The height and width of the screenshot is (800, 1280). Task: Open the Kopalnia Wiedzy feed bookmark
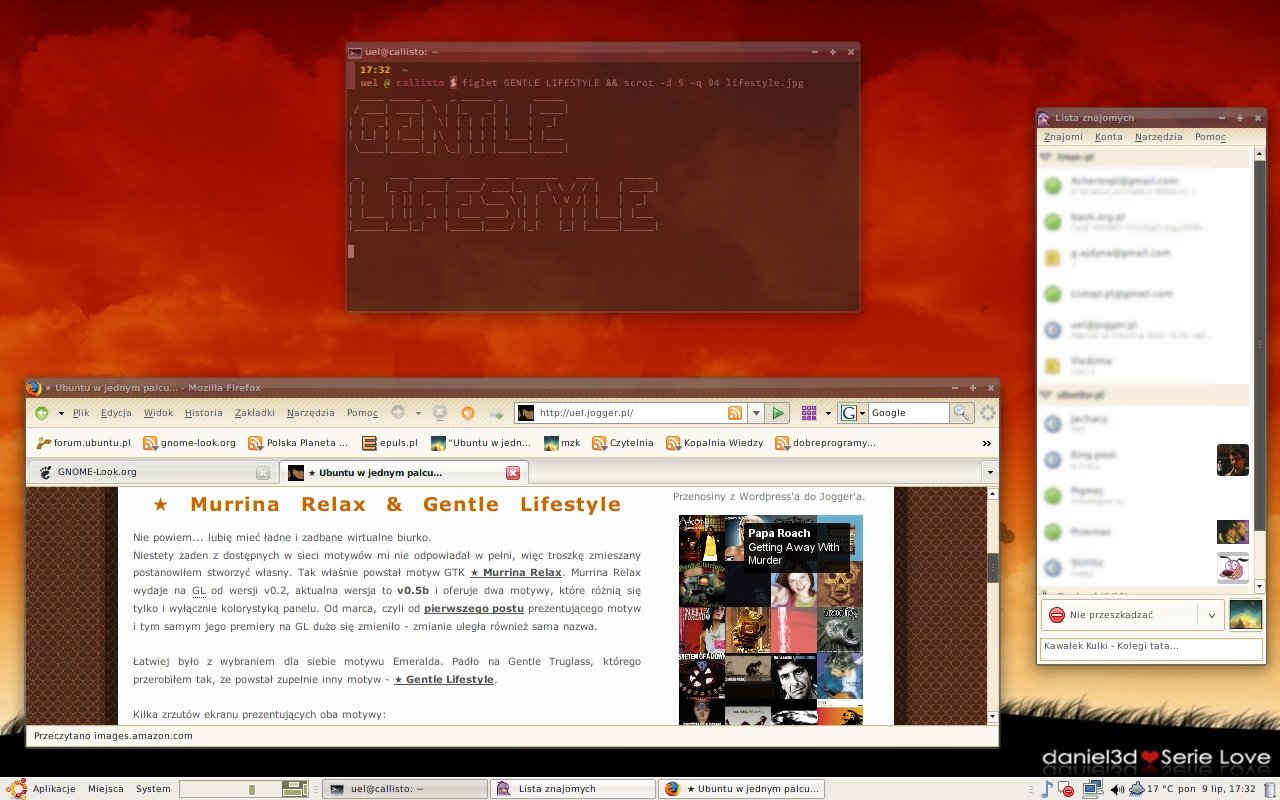coord(714,443)
